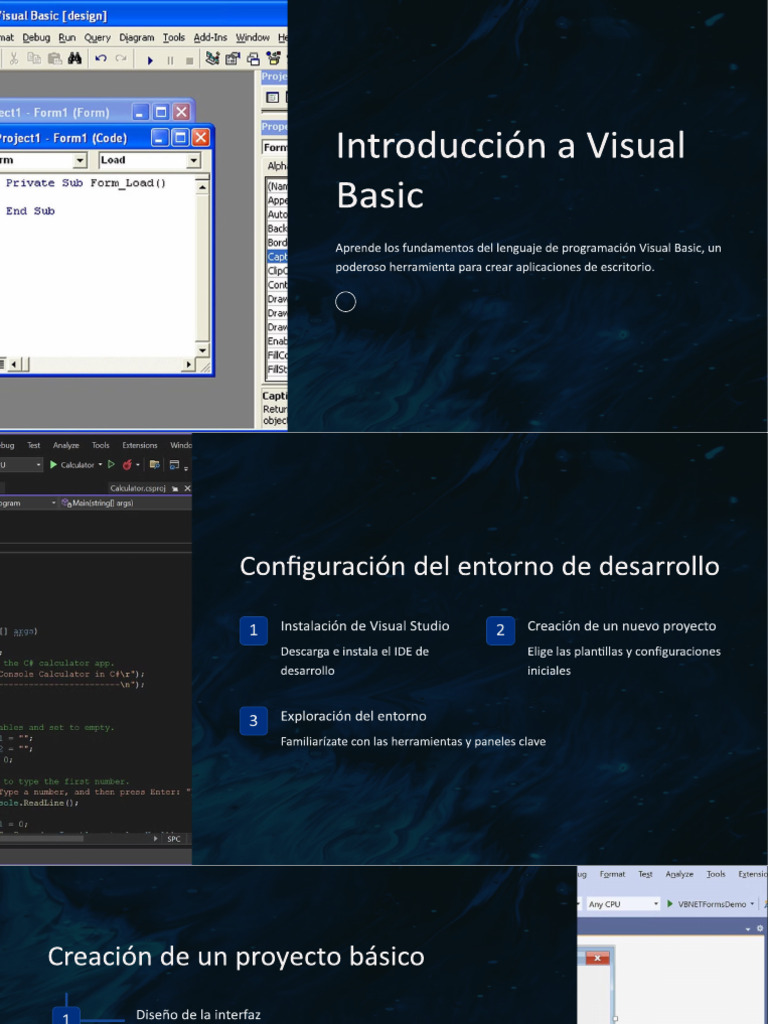
Task: Click the code window vertical scrollbar down arrow
Action: point(202,349)
